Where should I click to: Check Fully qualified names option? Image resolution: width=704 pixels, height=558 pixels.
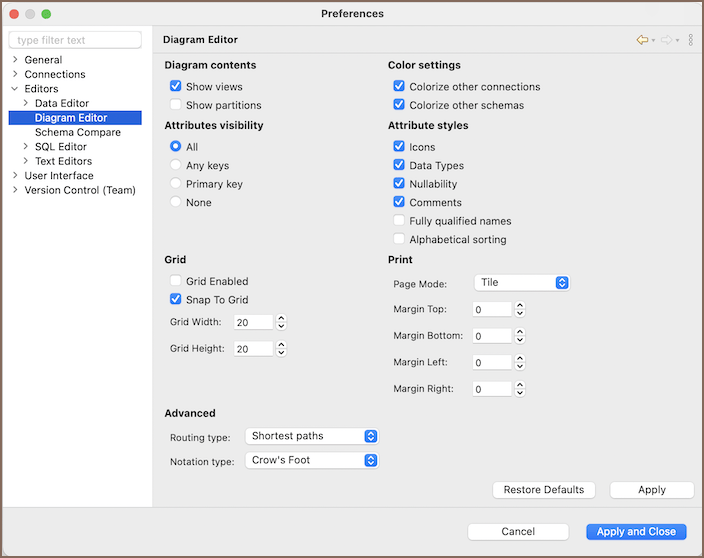pos(400,221)
